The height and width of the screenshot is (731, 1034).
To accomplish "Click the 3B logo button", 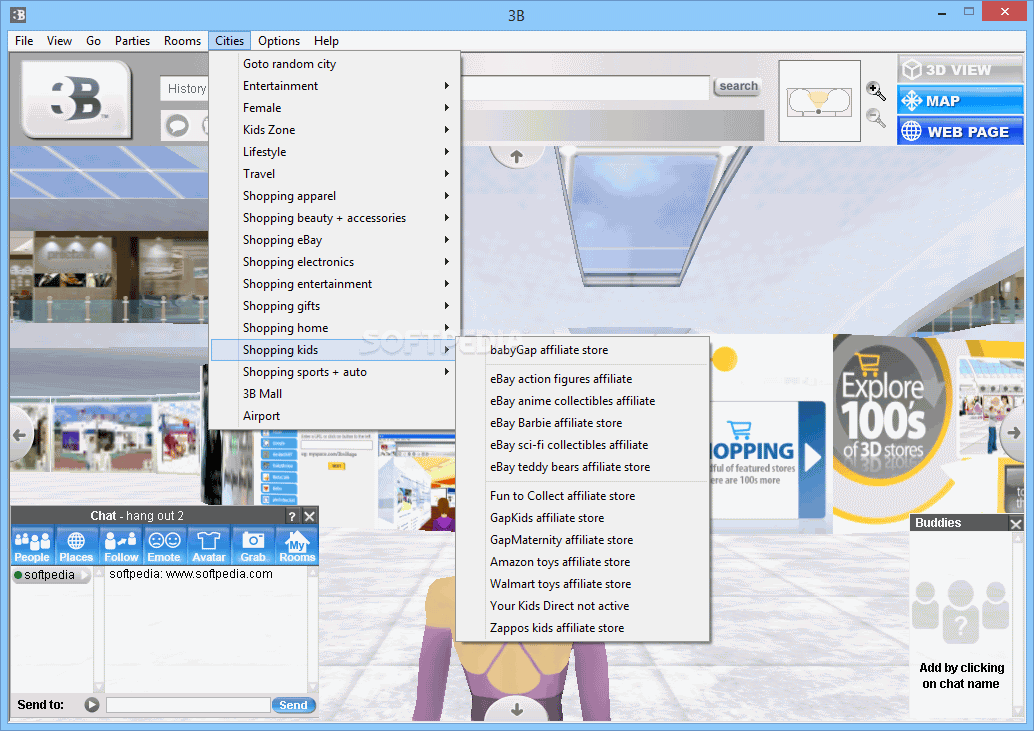I will (x=76, y=99).
